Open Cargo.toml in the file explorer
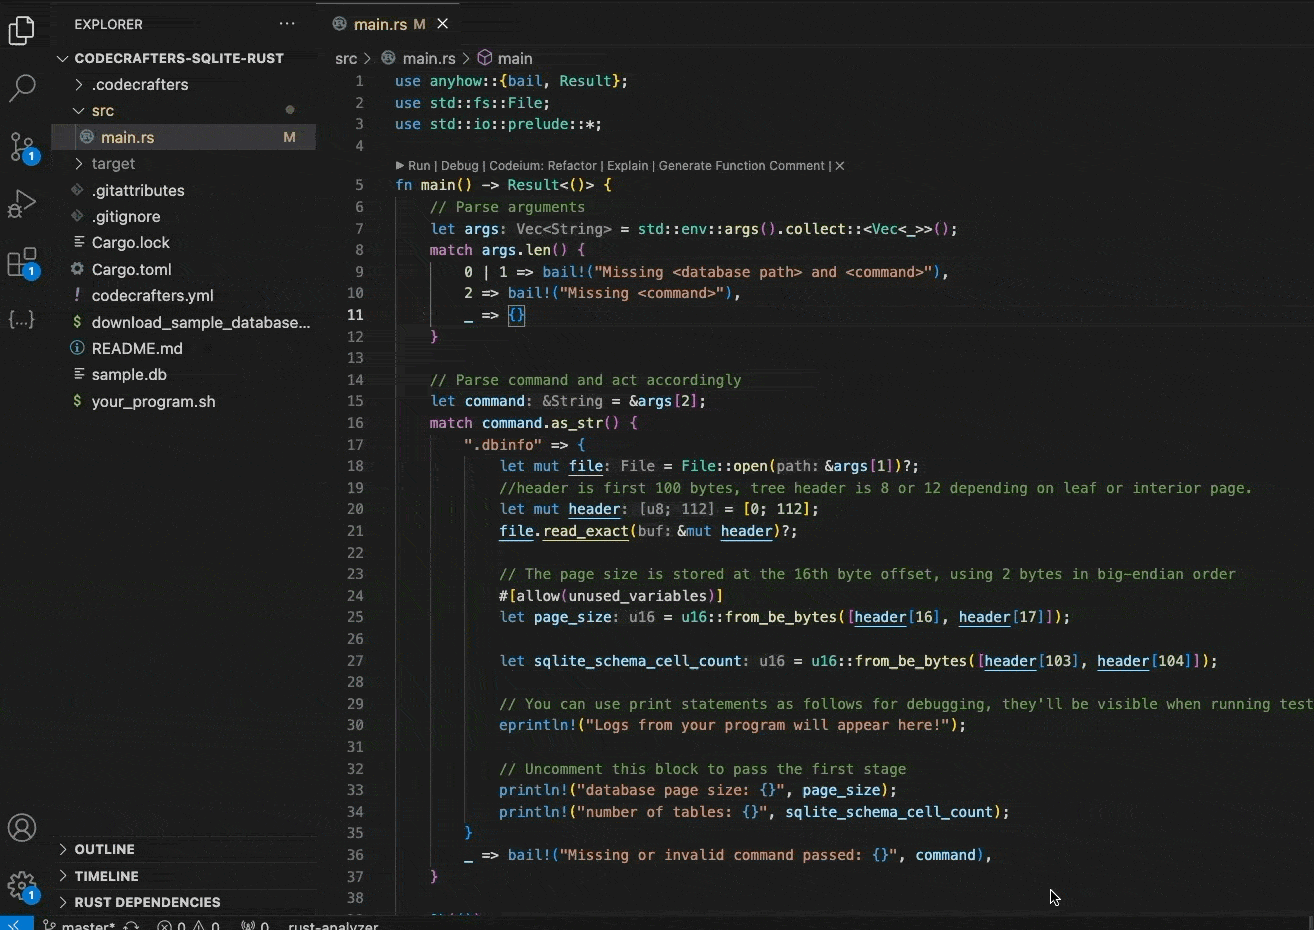Image resolution: width=1314 pixels, height=930 pixels. [x=131, y=270]
